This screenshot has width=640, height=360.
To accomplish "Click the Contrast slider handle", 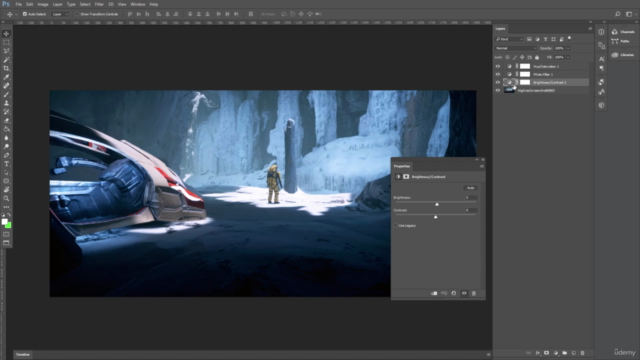I will point(436,217).
